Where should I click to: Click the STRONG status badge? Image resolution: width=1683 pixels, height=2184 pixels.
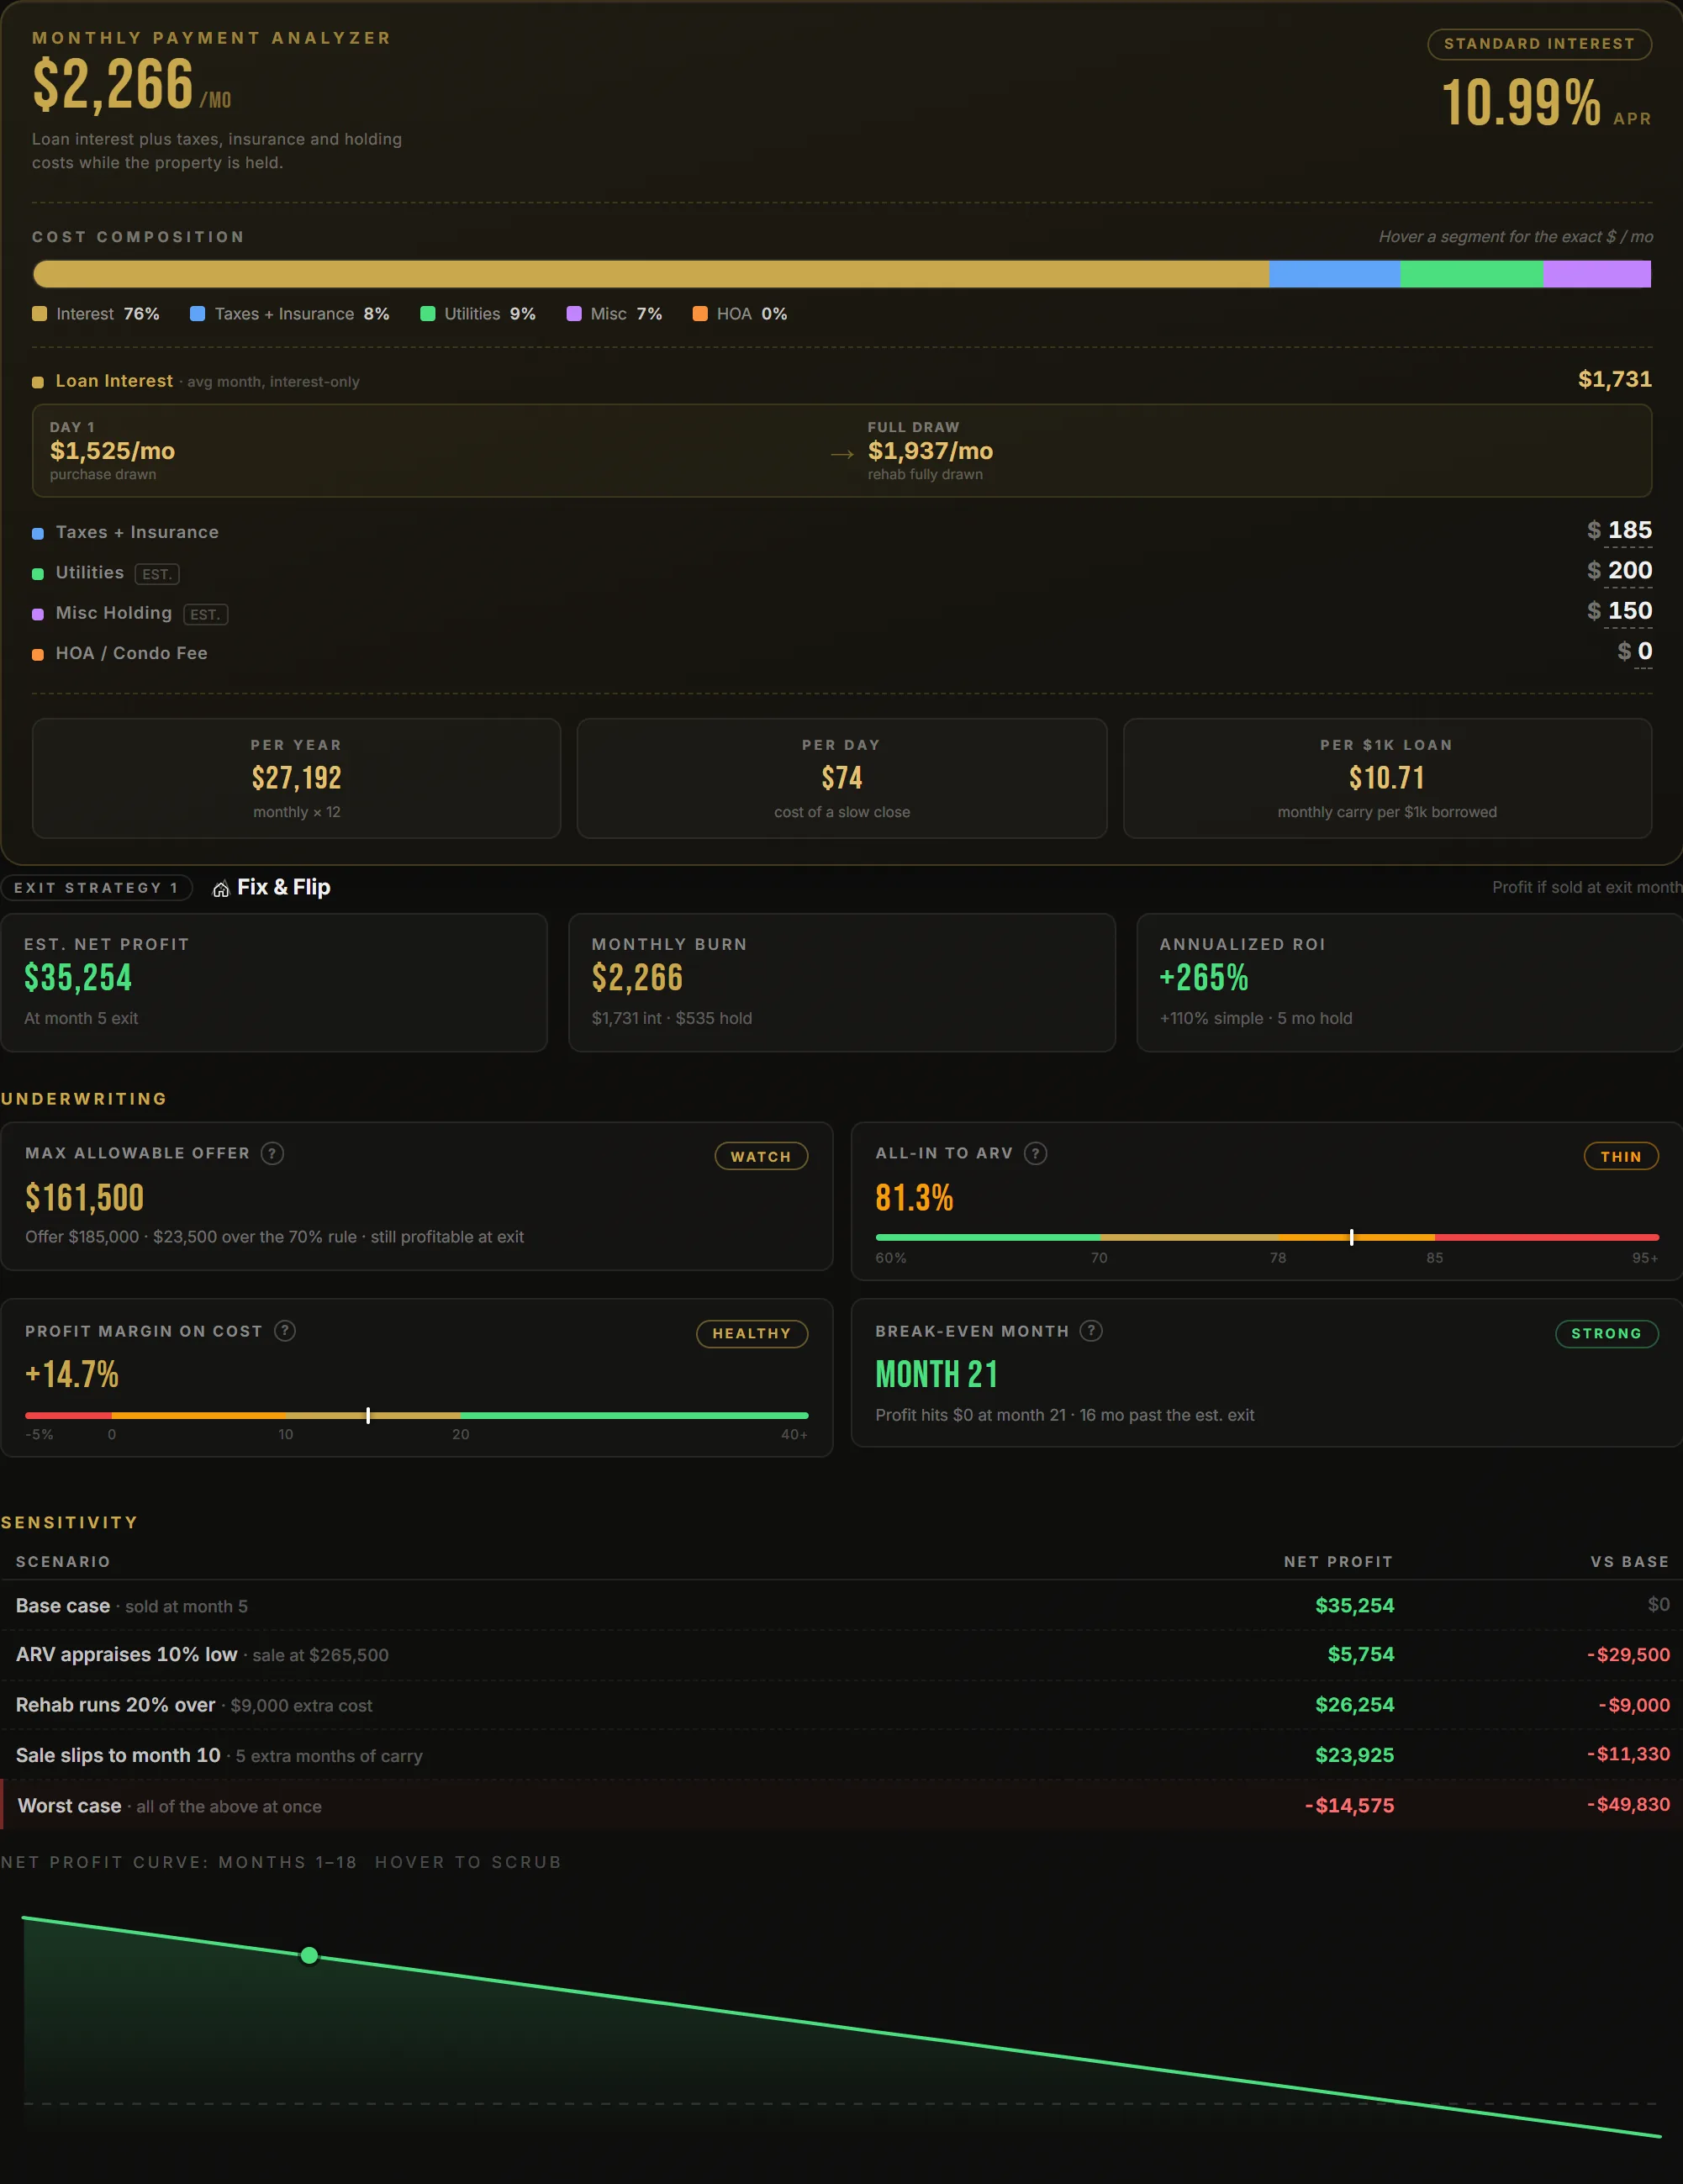click(1607, 1333)
